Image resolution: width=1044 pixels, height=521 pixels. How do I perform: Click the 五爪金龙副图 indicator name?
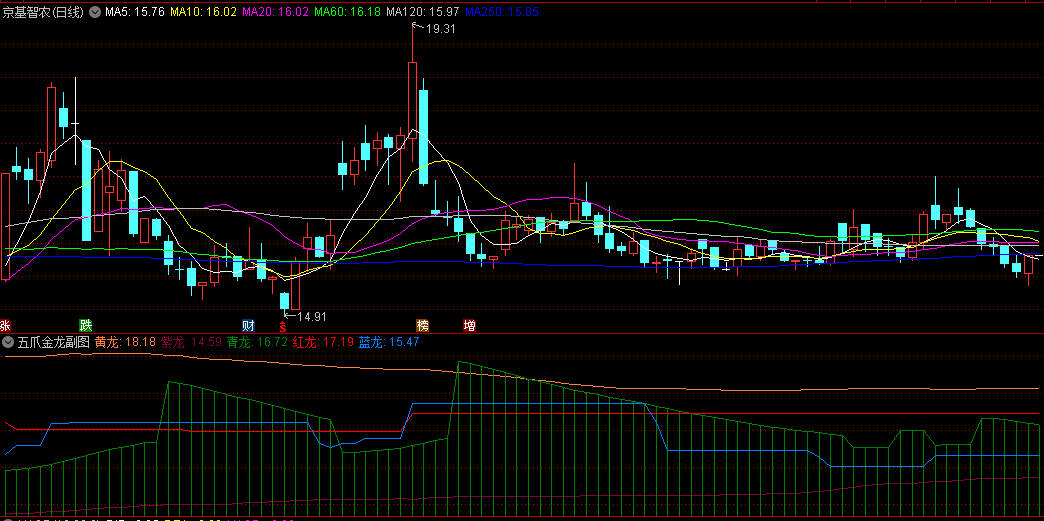[x=53, y=342]
